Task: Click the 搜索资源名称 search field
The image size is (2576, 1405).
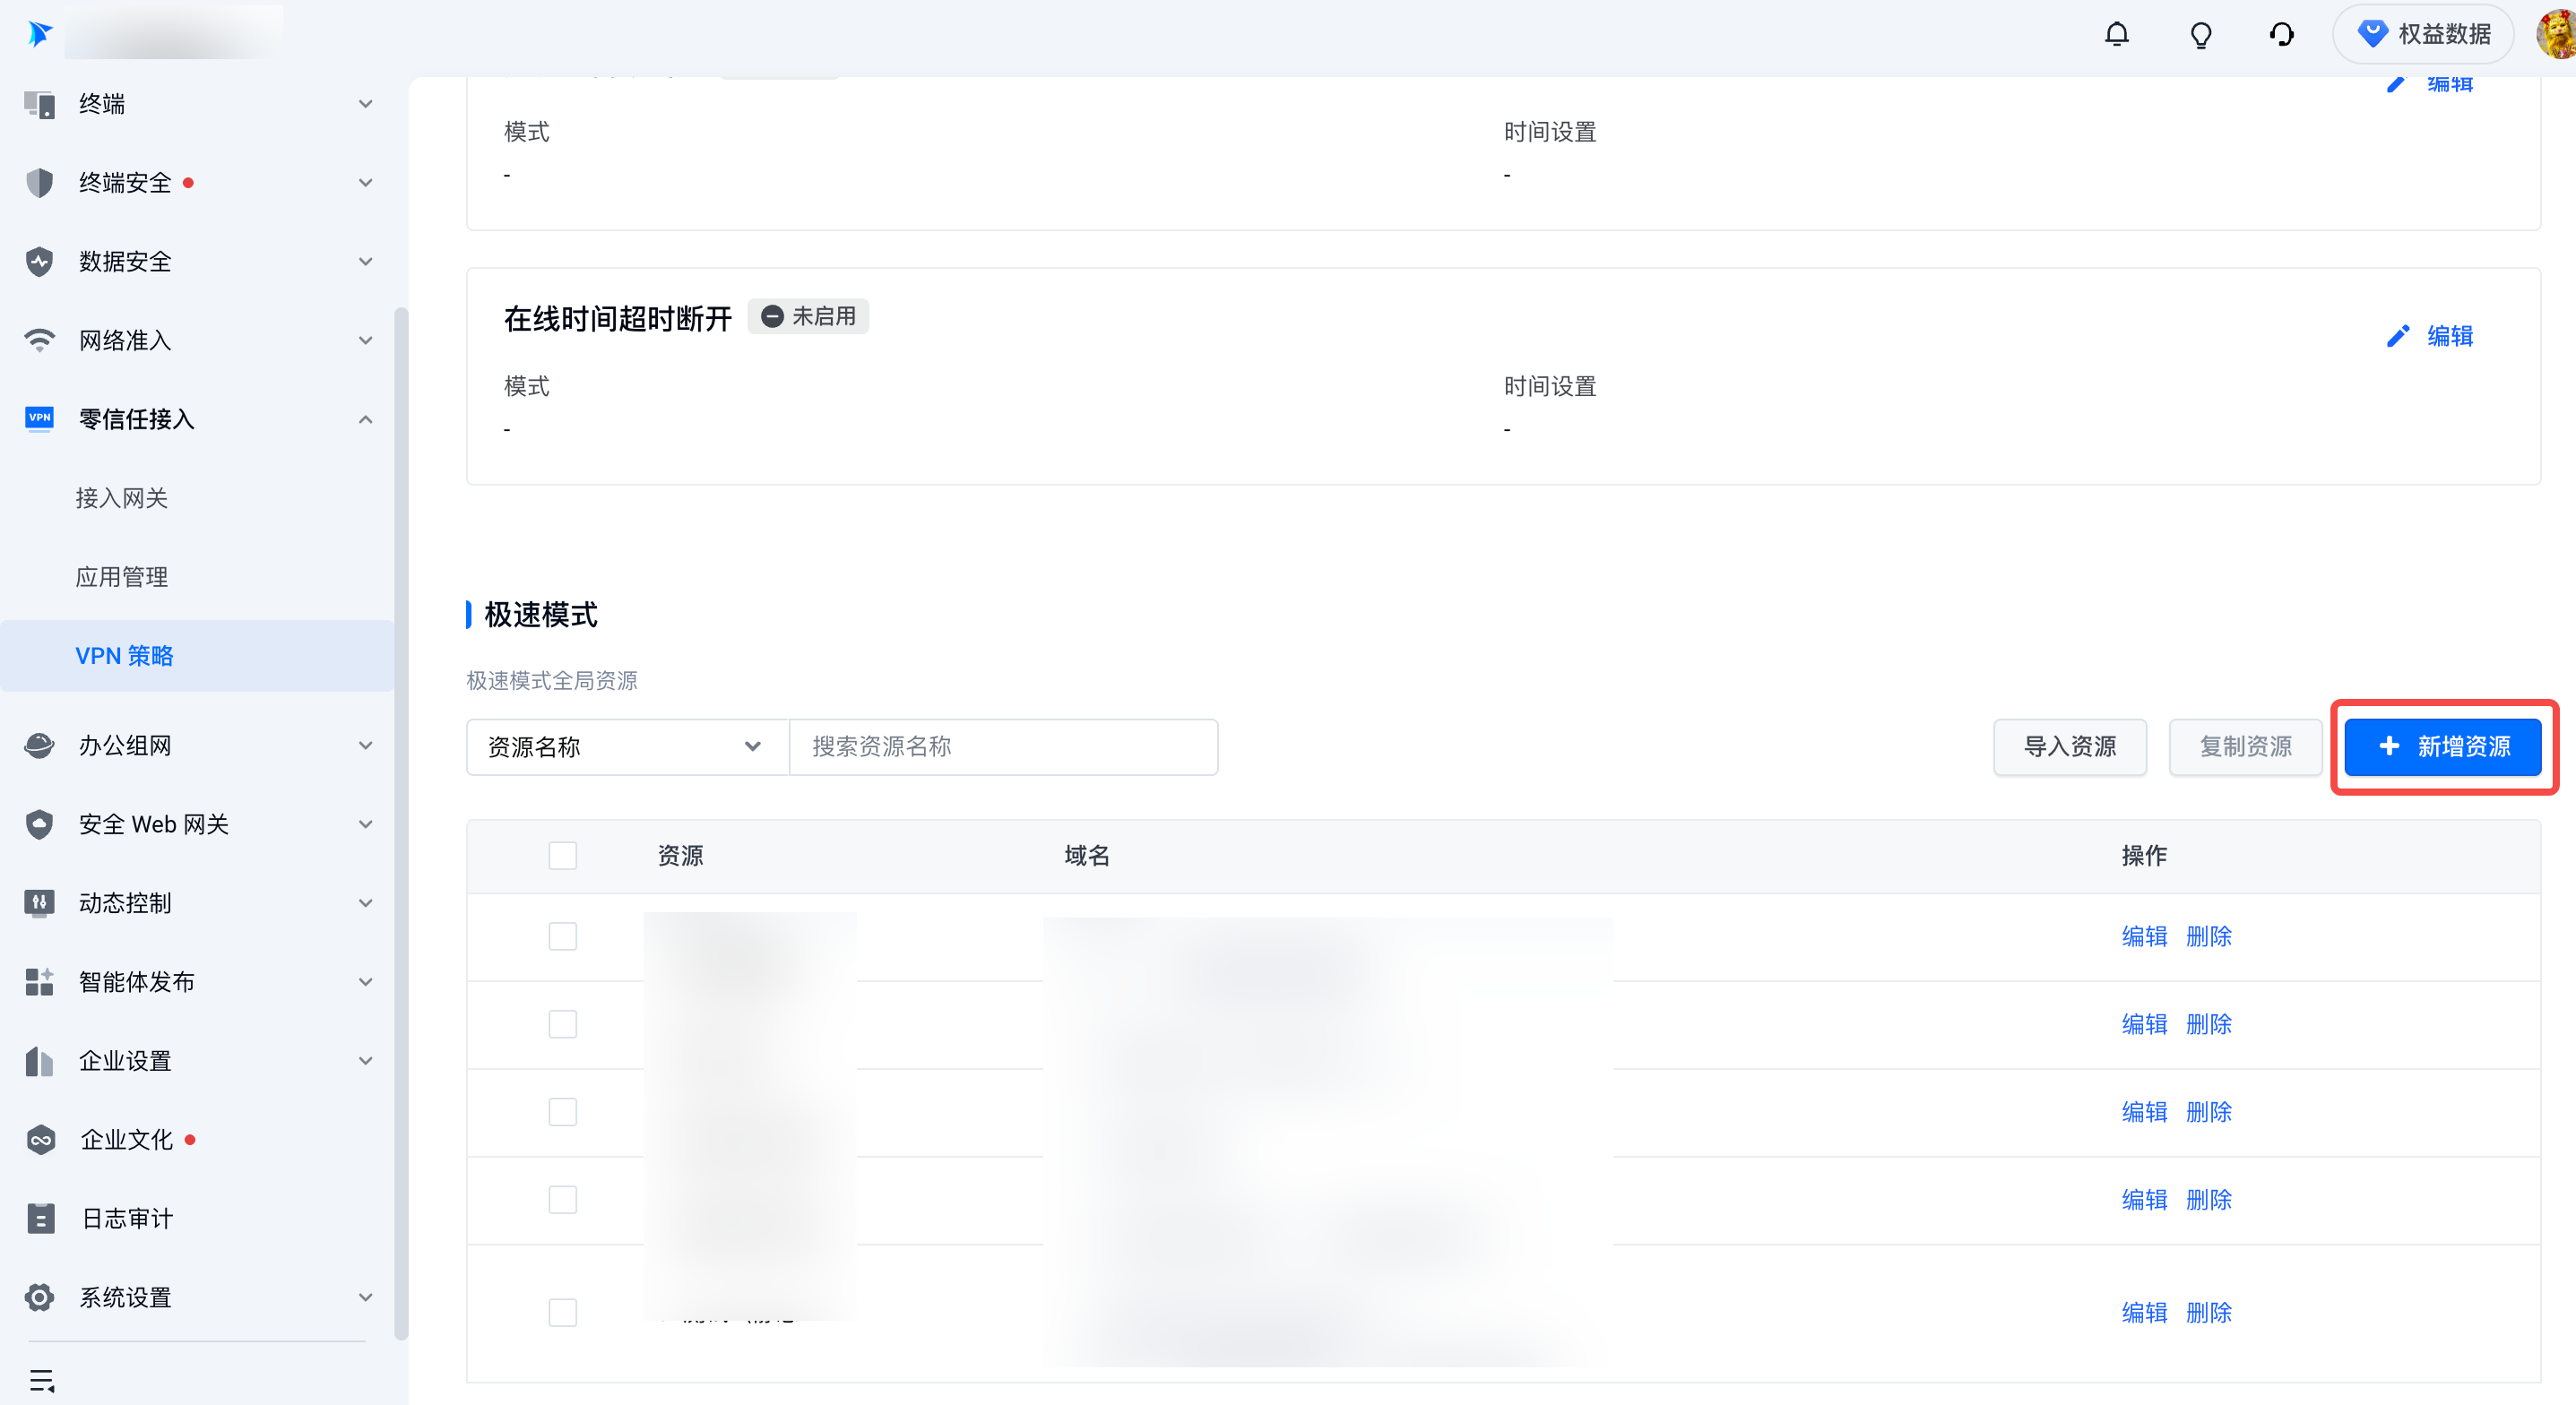Action: pyautogui.click(x=1002, y=747)
